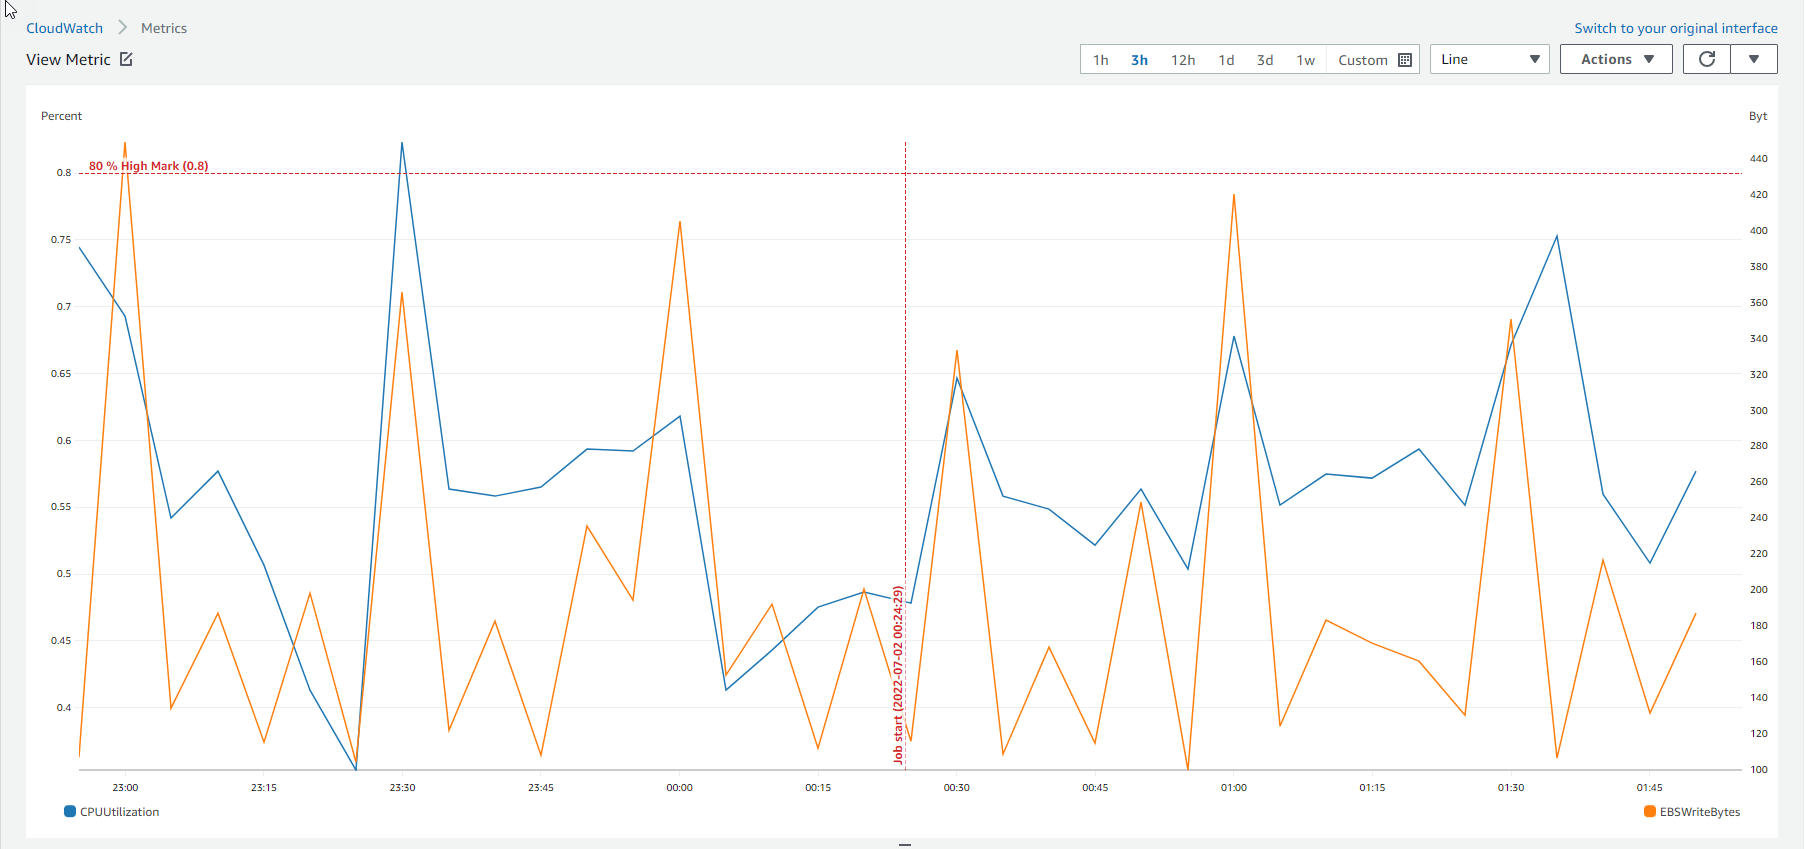Go to CloudWatch breadcrumb link
Viewport: 1806px width, 849px height.
64,28
